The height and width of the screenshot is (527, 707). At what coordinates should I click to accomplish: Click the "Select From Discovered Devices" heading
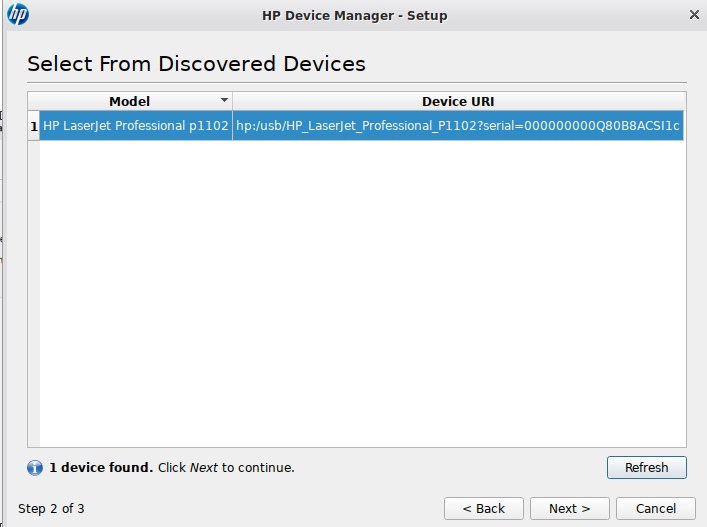click(196, 64)
